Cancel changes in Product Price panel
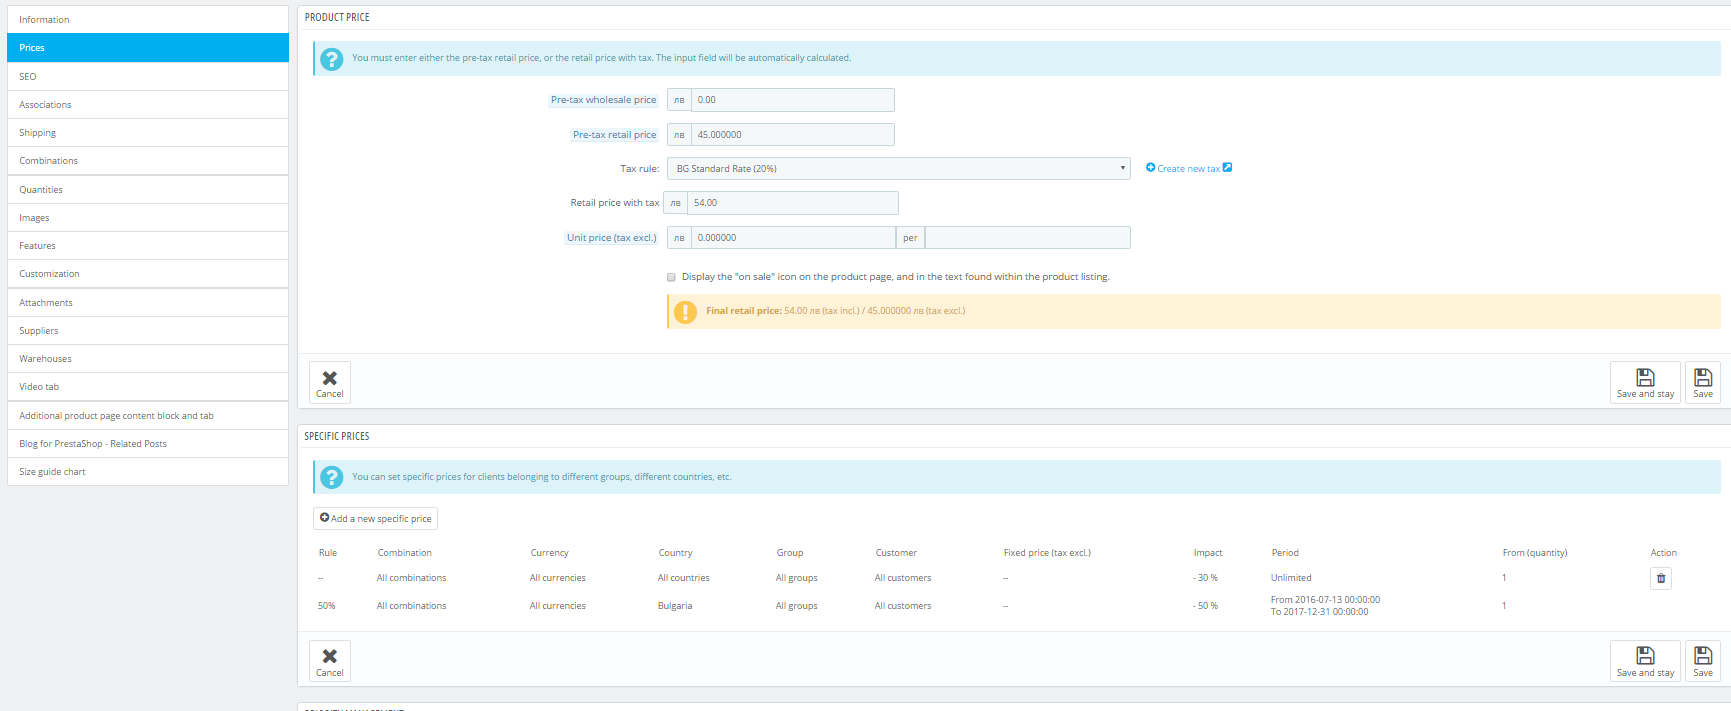The image size is (1731, 711). tap(330, 382)
